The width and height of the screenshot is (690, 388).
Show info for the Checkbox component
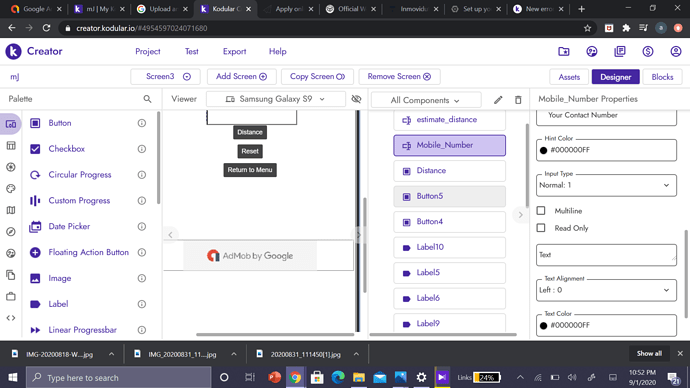point(142,149)
